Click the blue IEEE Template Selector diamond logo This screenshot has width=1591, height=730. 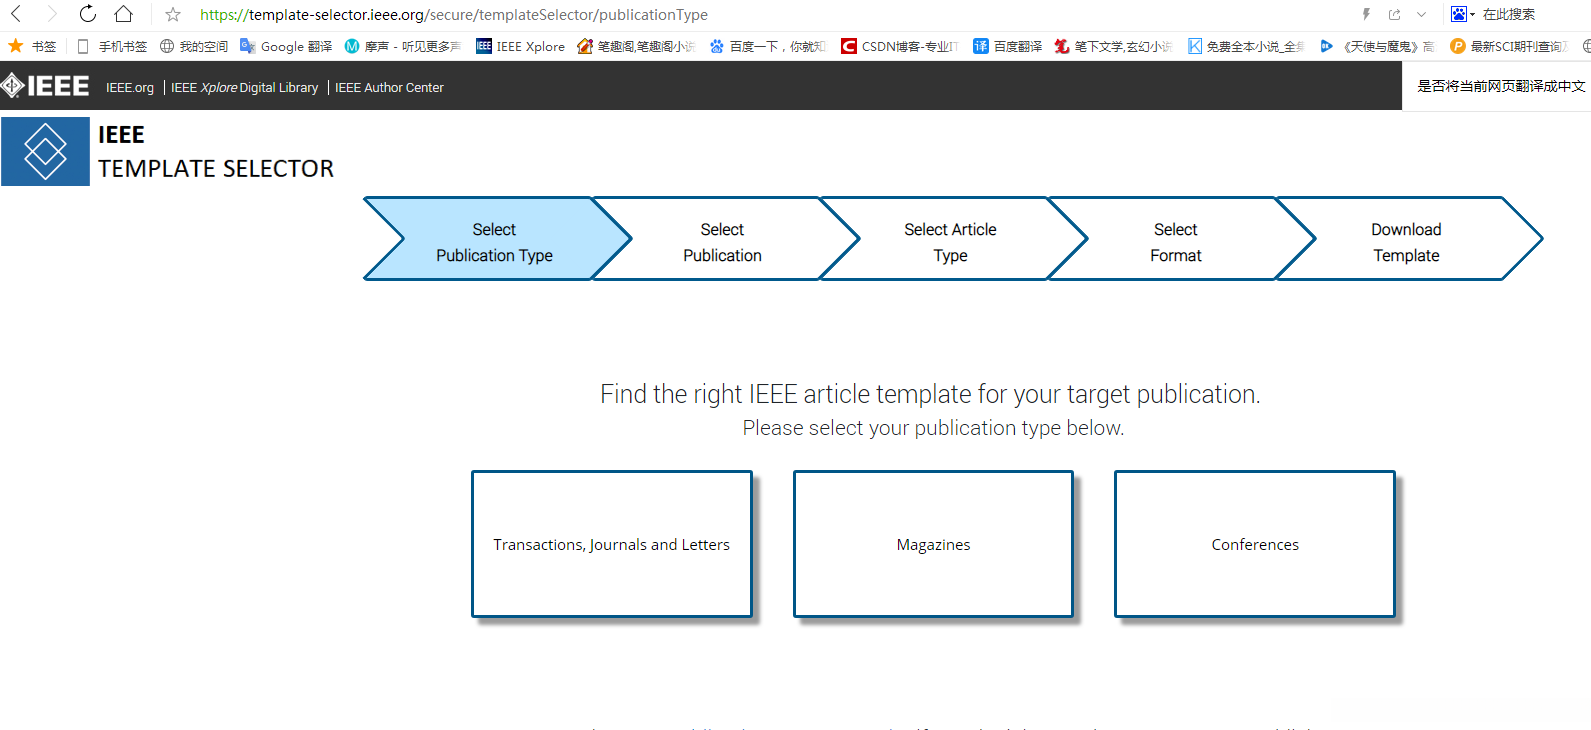point(45,151)
